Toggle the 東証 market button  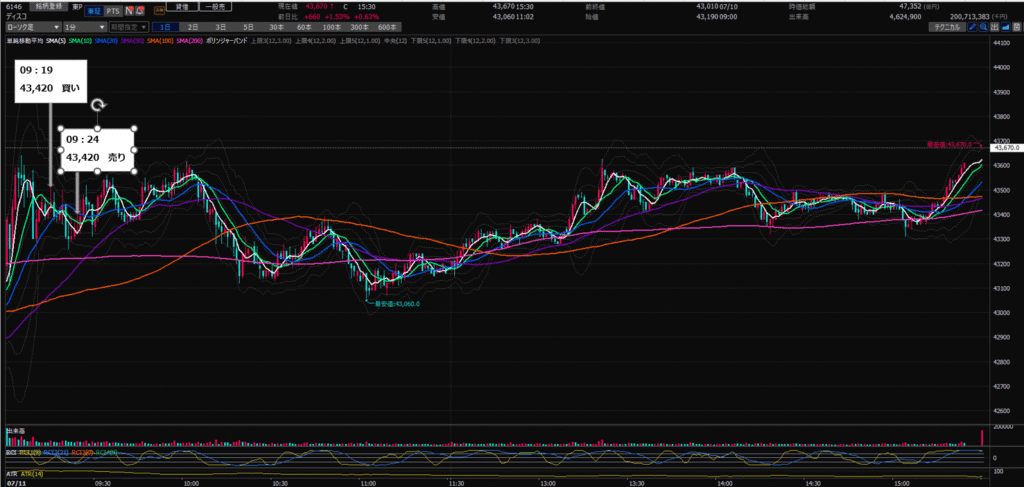(x=94, y=11)
